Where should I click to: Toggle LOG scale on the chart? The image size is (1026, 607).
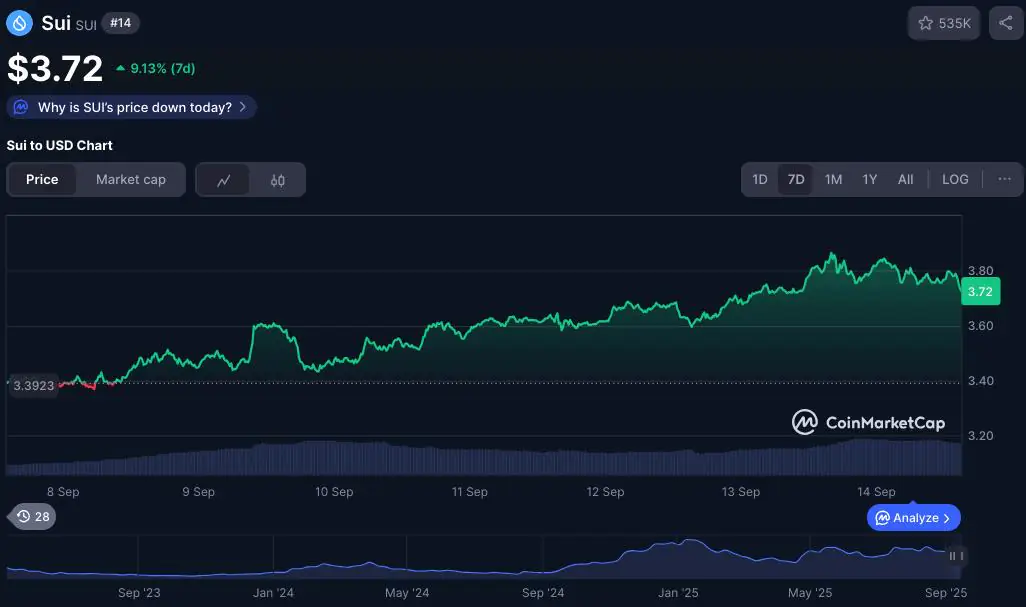[x=955, y=179]
